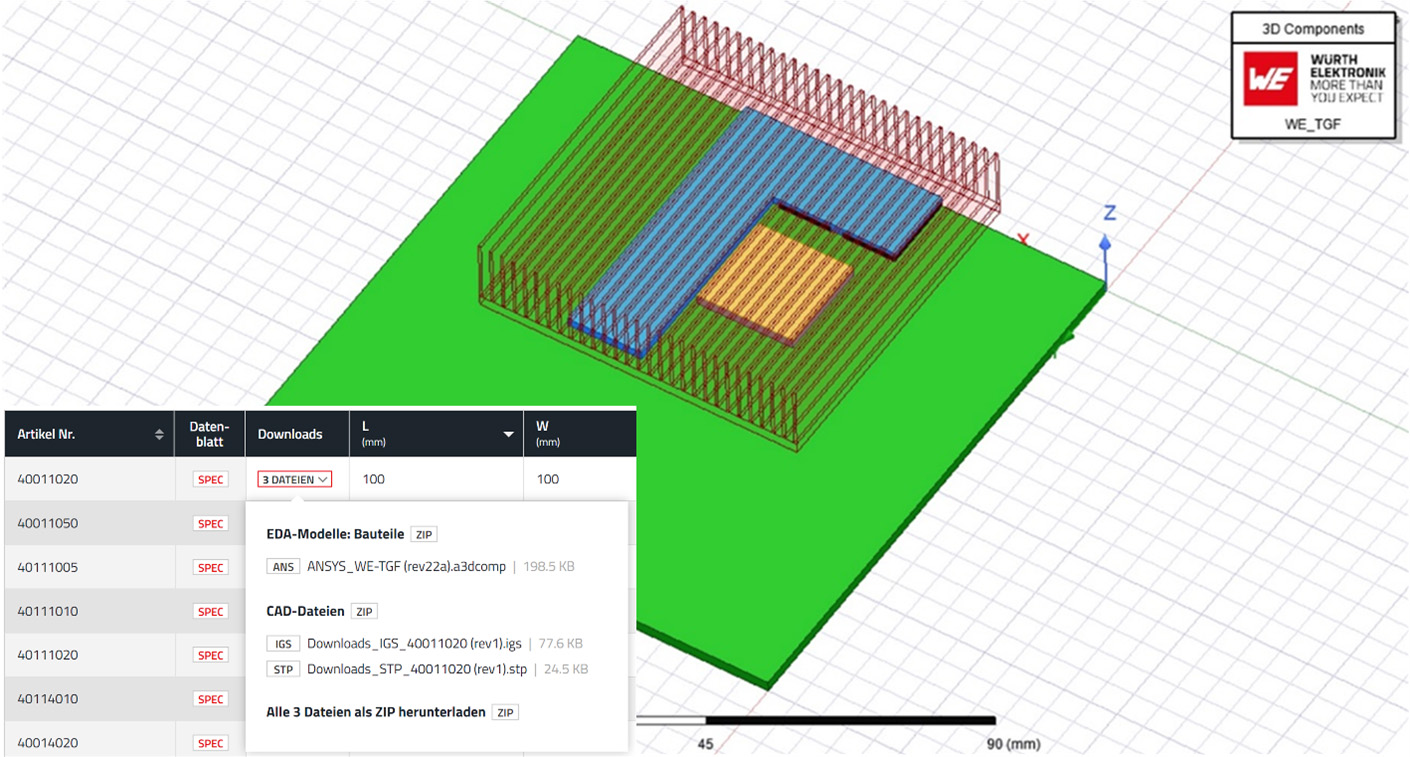This screenshot has height=757, width=1410.
Task: Click the ZIP badge beside EDA-Modelle: Bauteile
Action: 424,533
